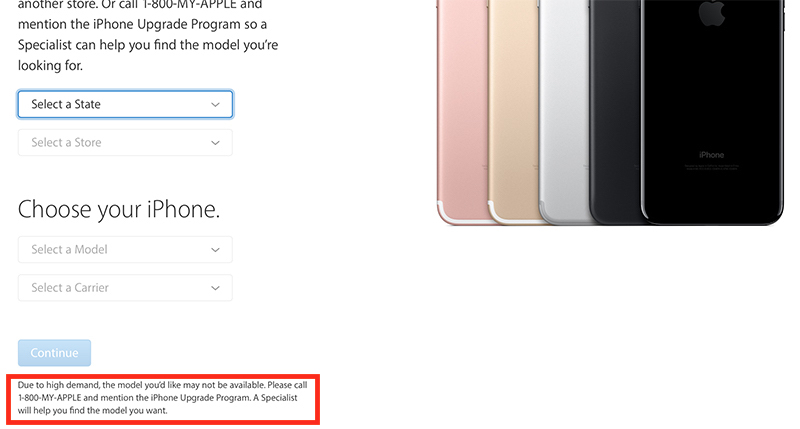Pick the matte black iPhone image
The width and height of the screenshot is (800, 429).
[615, 112]
